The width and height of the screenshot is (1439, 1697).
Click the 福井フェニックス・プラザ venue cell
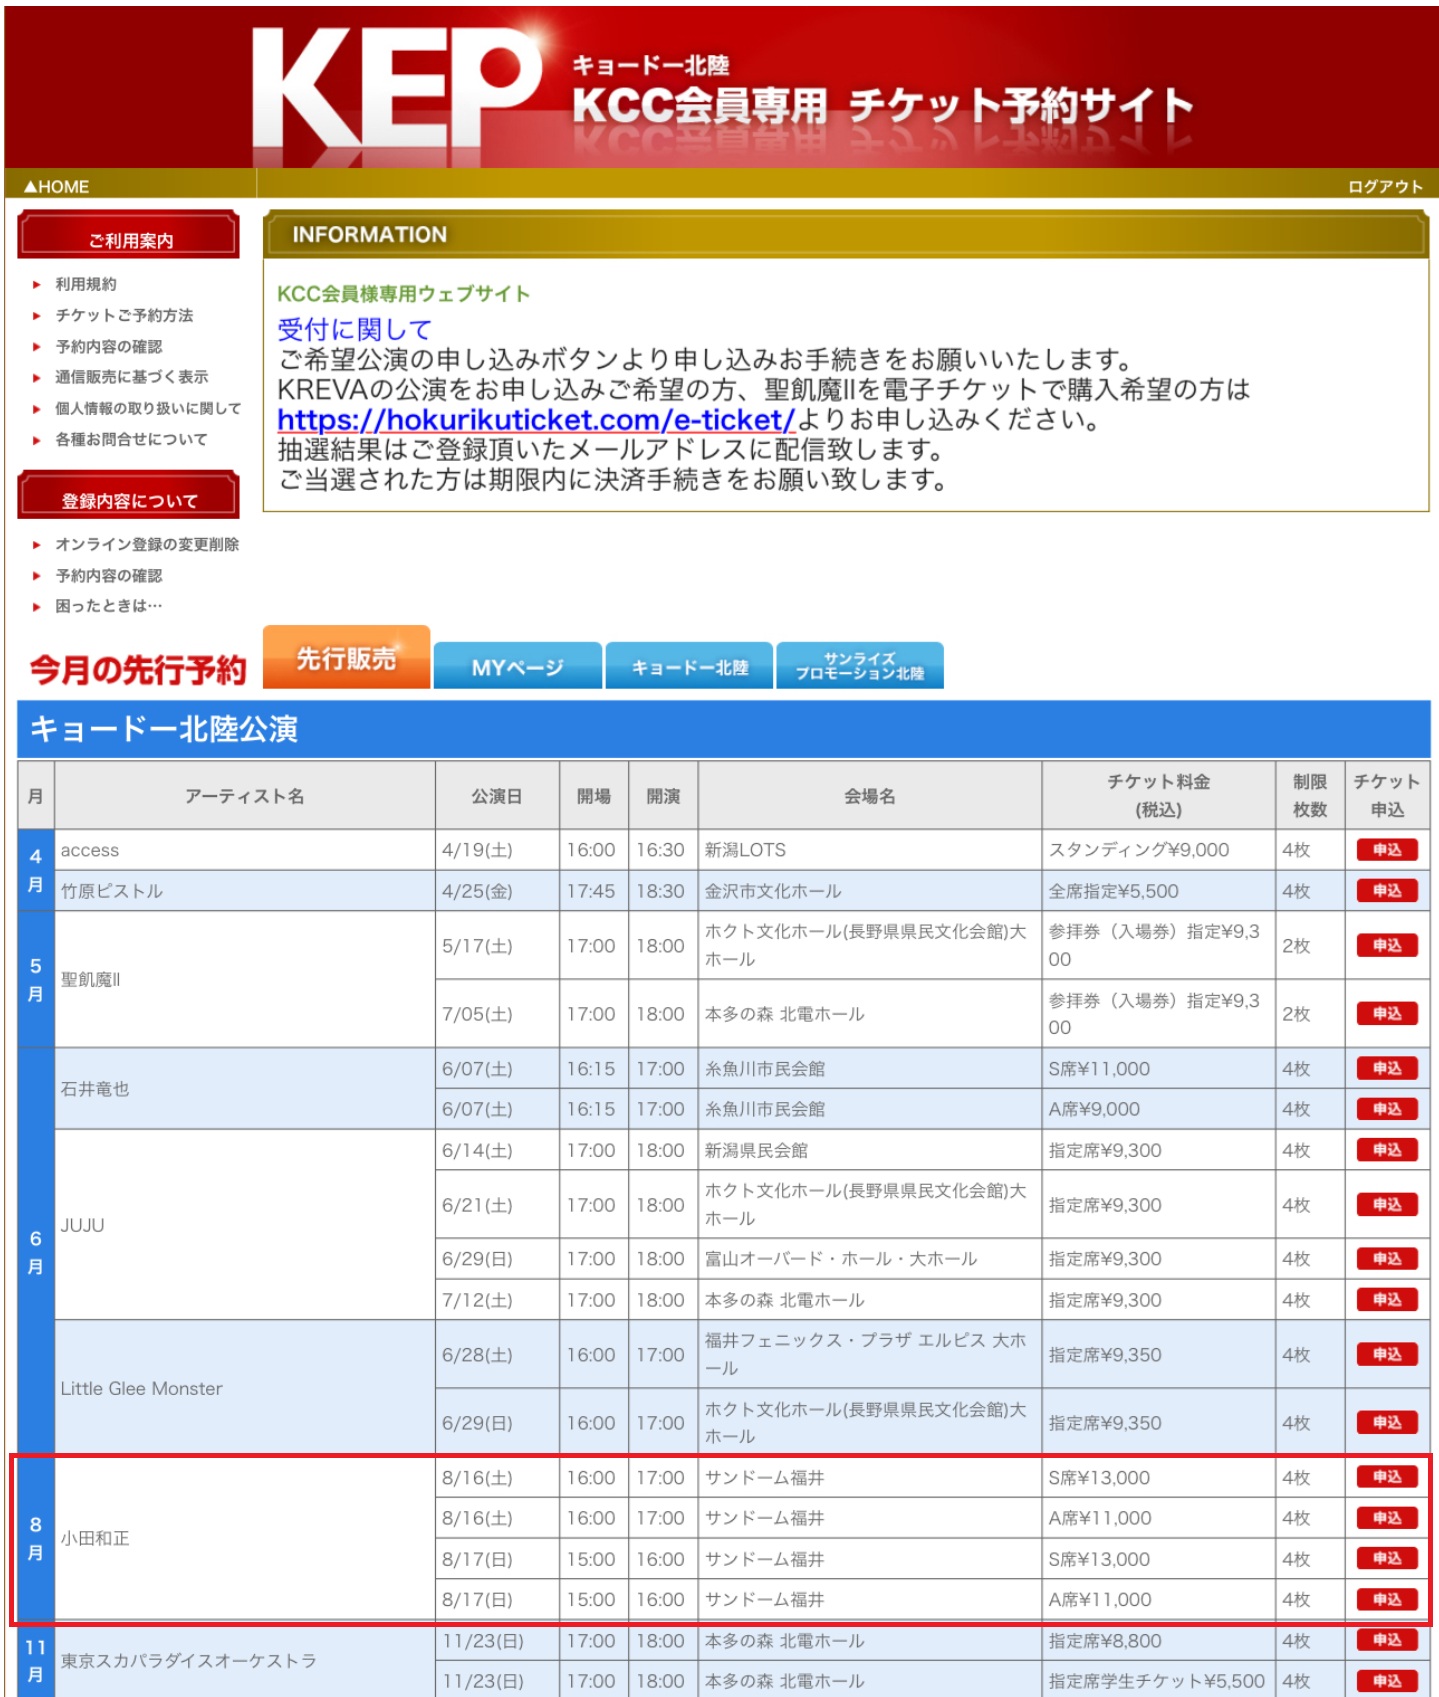pyautogui.click(x=870, y=1354)
